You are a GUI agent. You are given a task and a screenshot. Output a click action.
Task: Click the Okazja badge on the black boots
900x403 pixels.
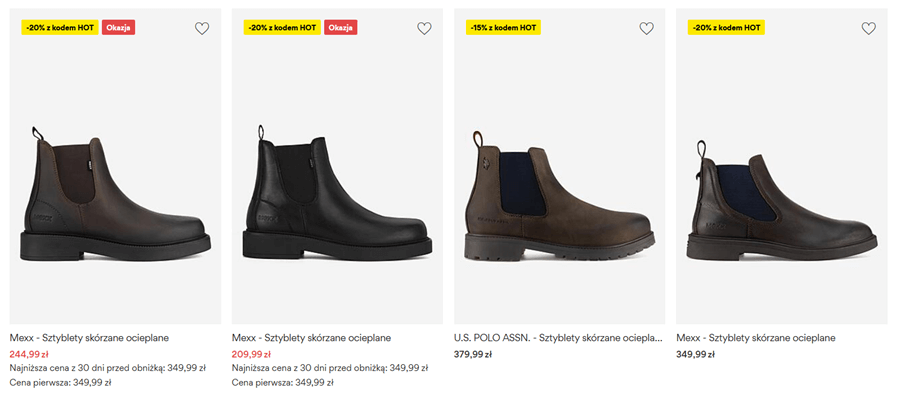(341, 27)
